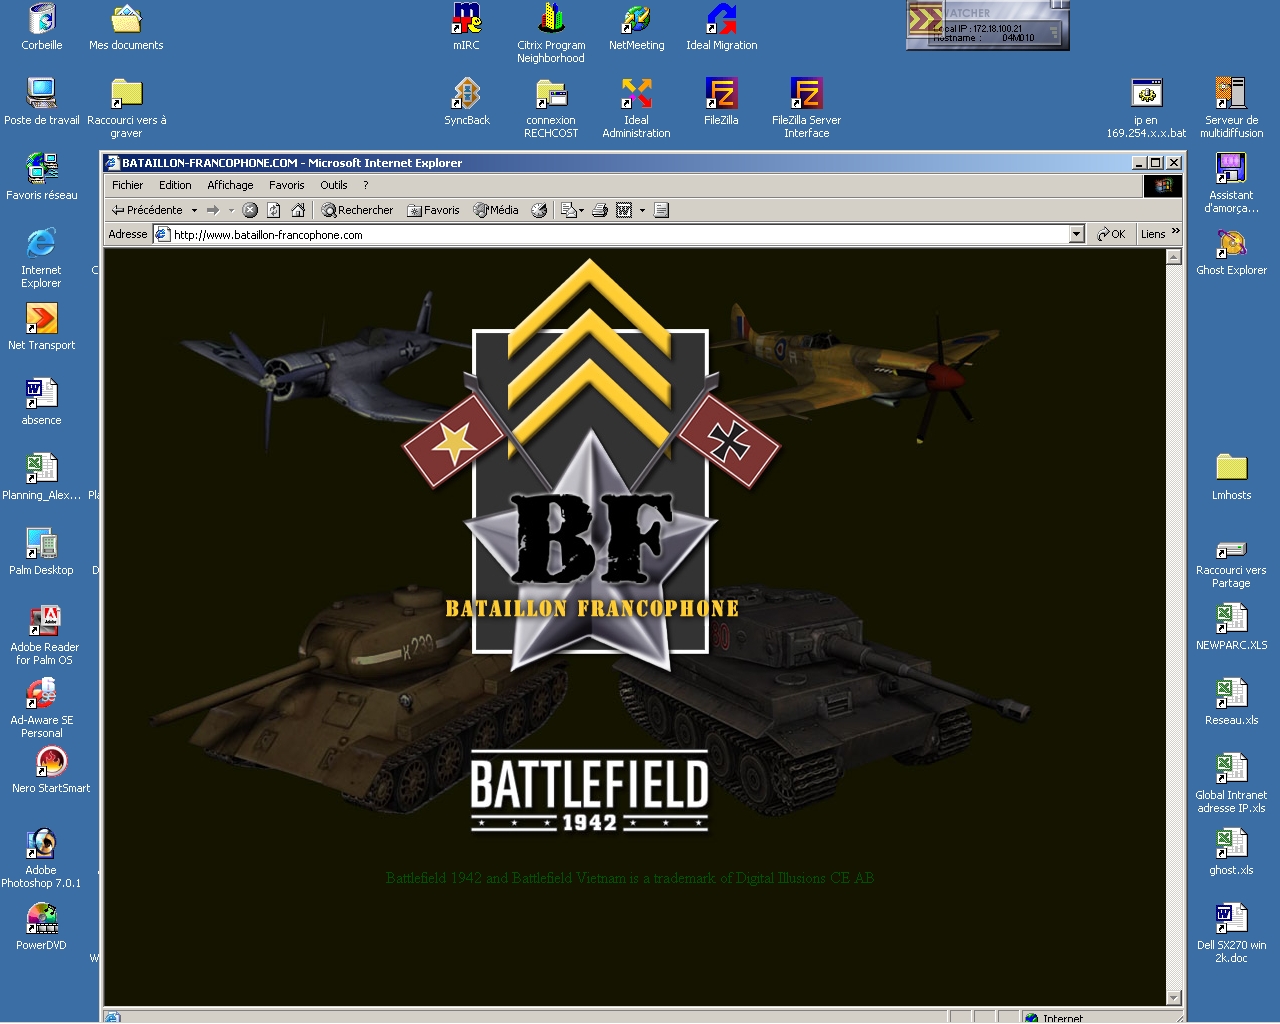The image size is (1280, 1024).
Task: Click the page scrollbar up arrow
Action: (x=1174, y=257)
